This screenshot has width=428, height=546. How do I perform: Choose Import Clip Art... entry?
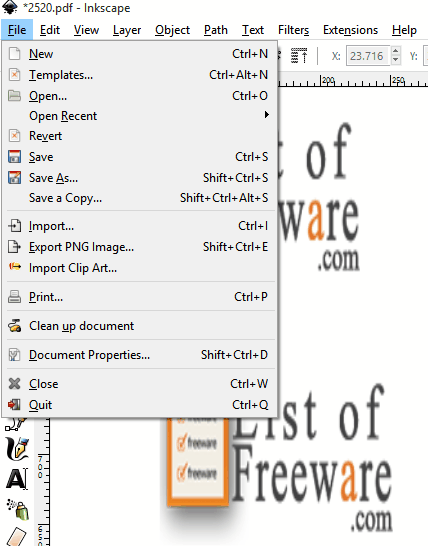(140, 268)
